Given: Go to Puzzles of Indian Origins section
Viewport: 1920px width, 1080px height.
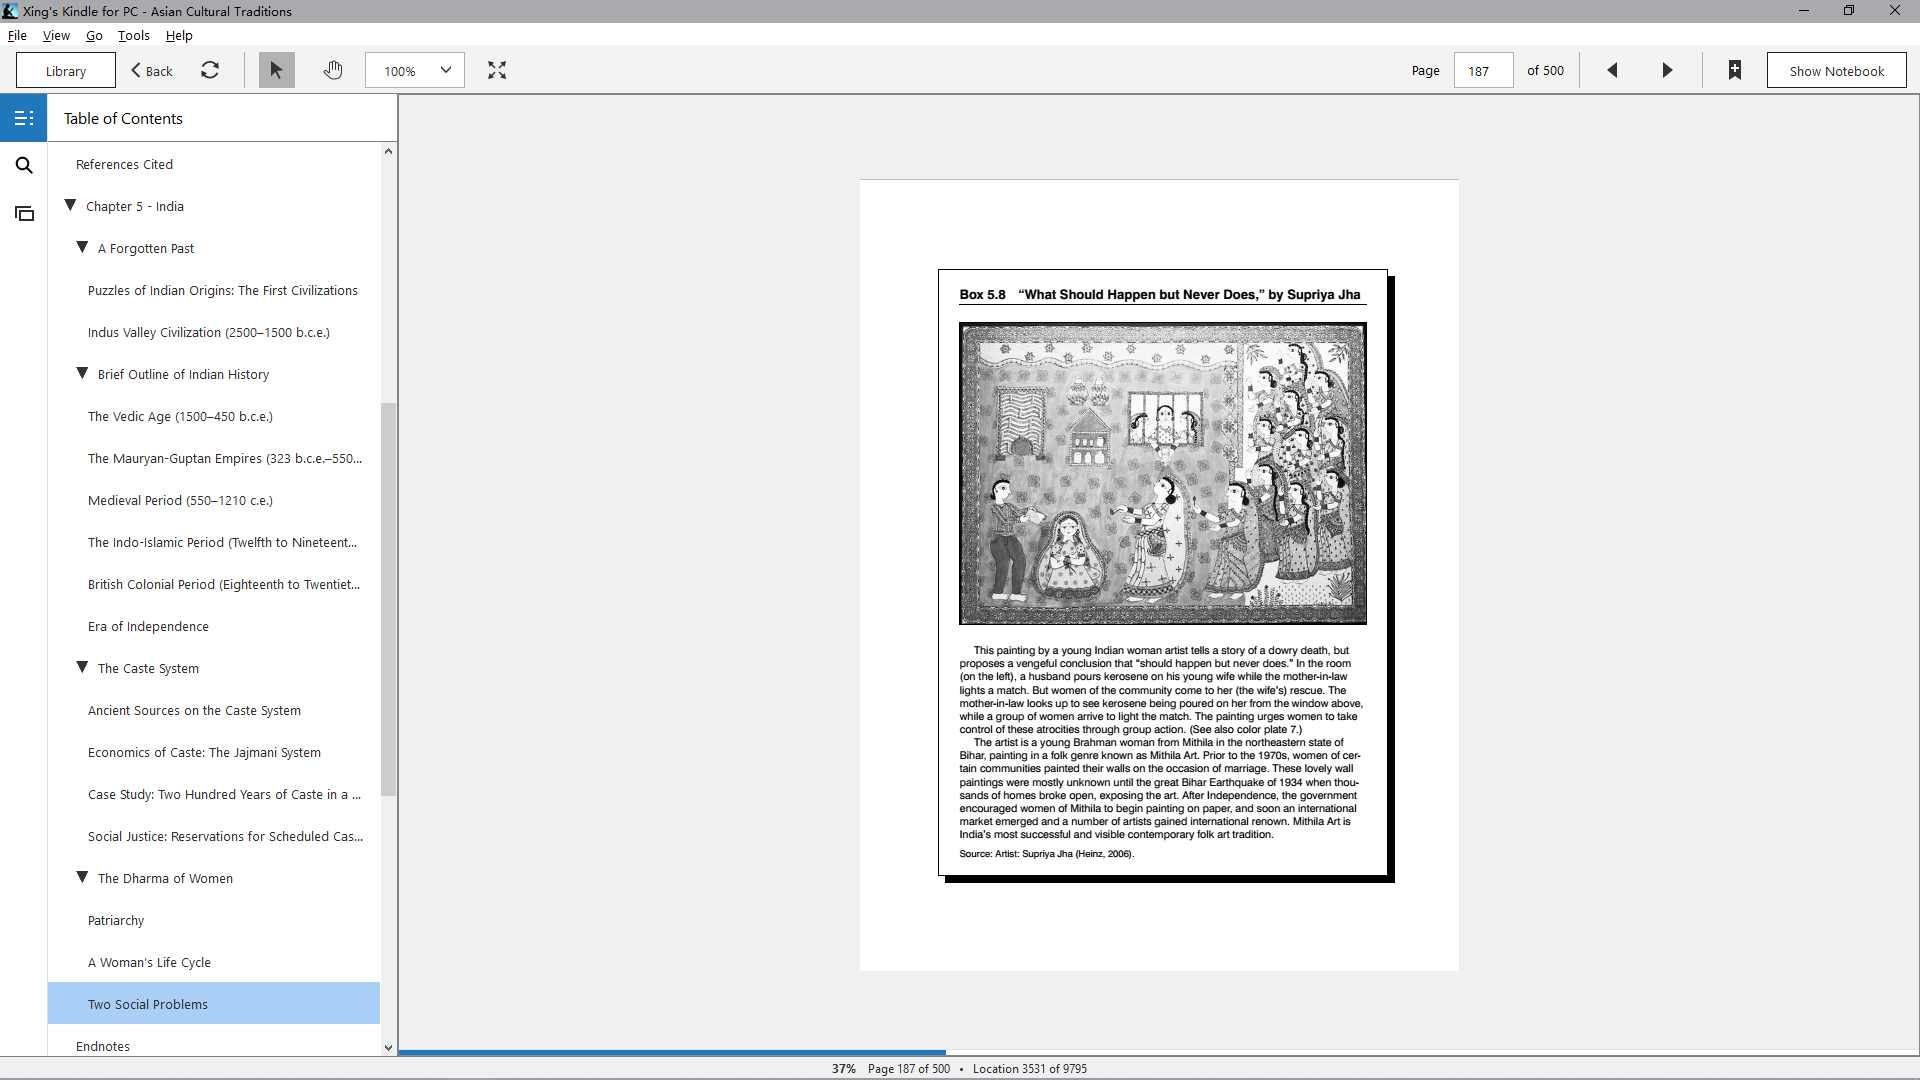Looking at the screenshot, I should click(x=222, y=290).
